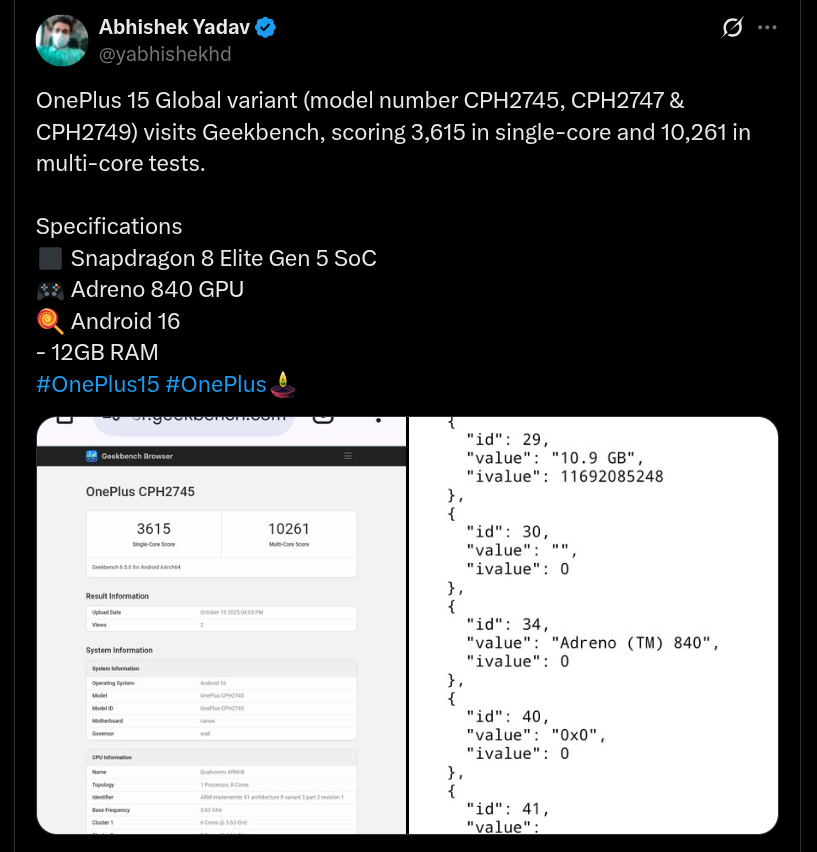Open the three-dot more options menu

[x=767, y=28]
